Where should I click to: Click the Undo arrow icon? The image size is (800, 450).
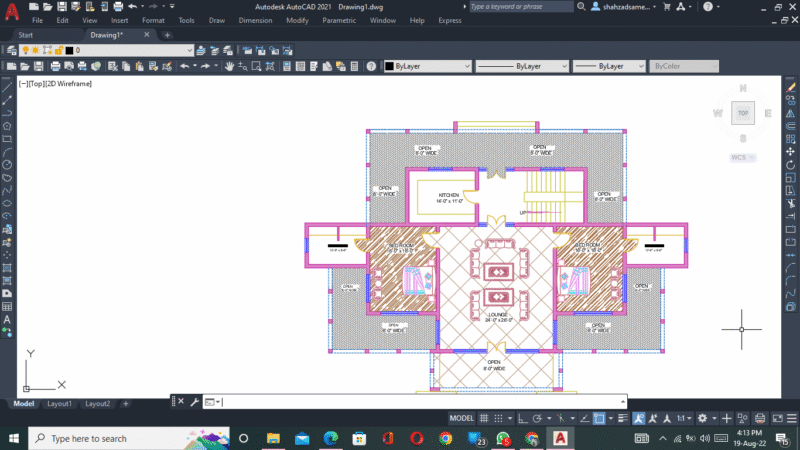tap(185, 66)
